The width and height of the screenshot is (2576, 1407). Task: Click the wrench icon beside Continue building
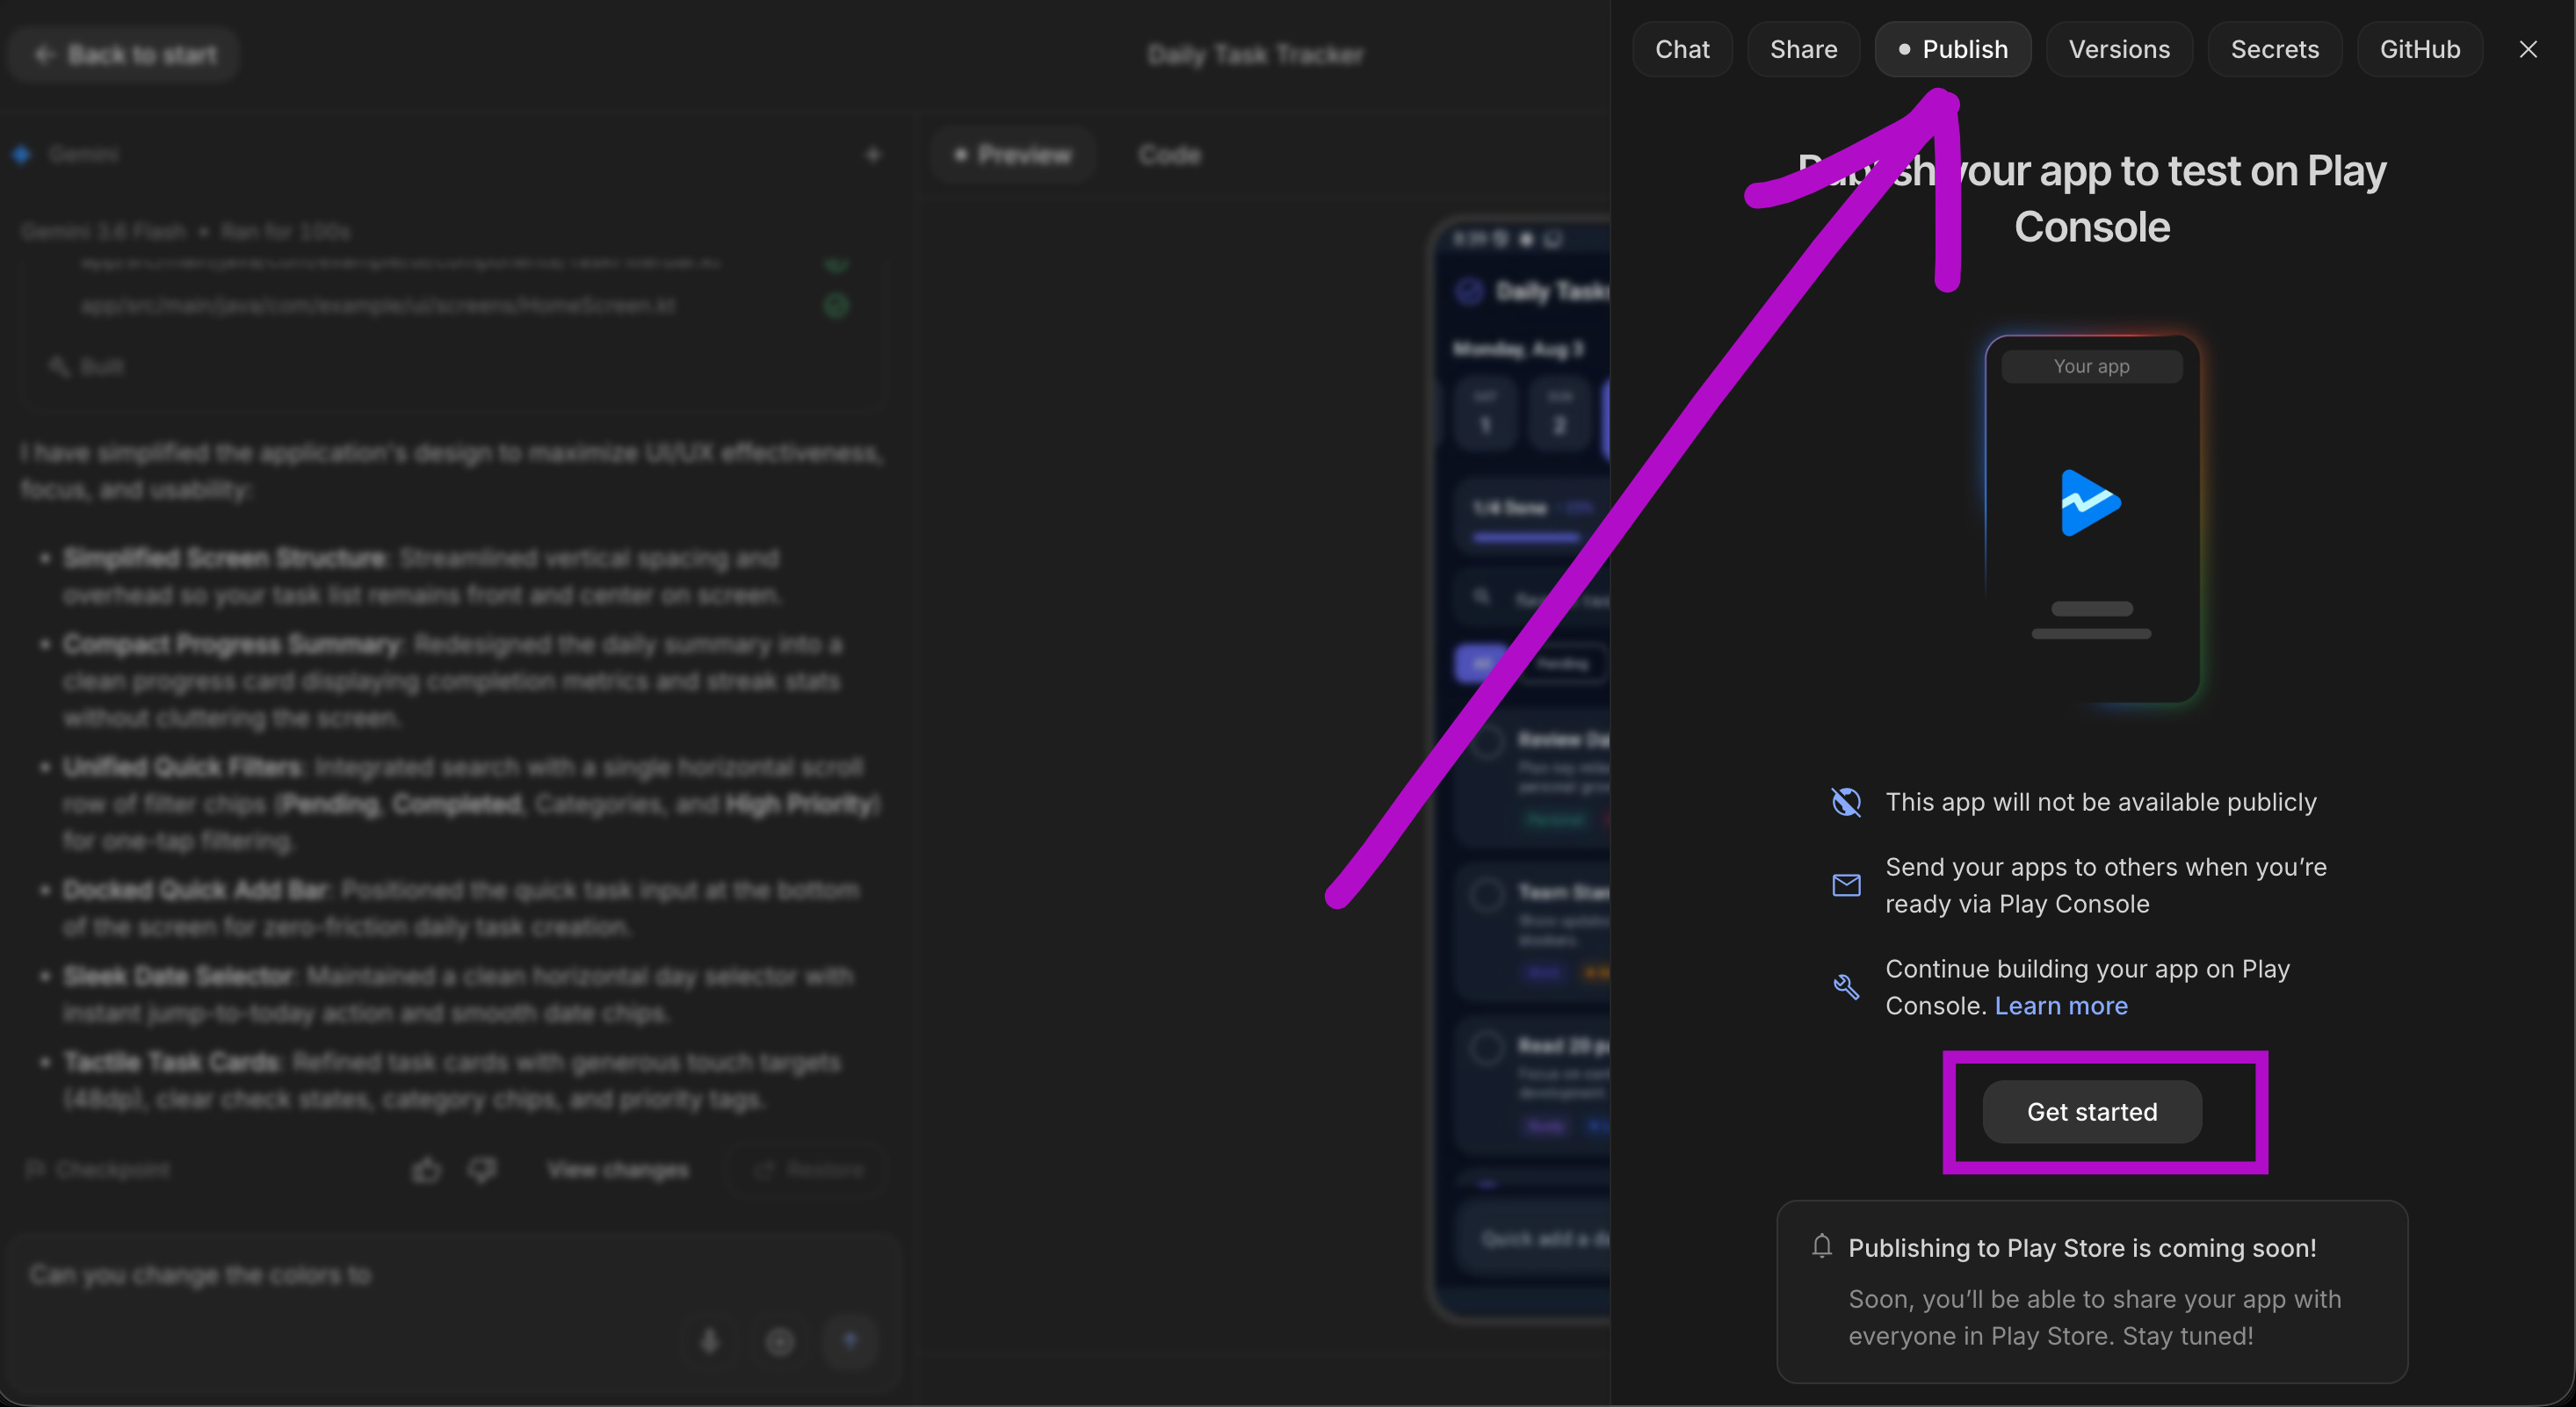click(x=1846, y=987)
